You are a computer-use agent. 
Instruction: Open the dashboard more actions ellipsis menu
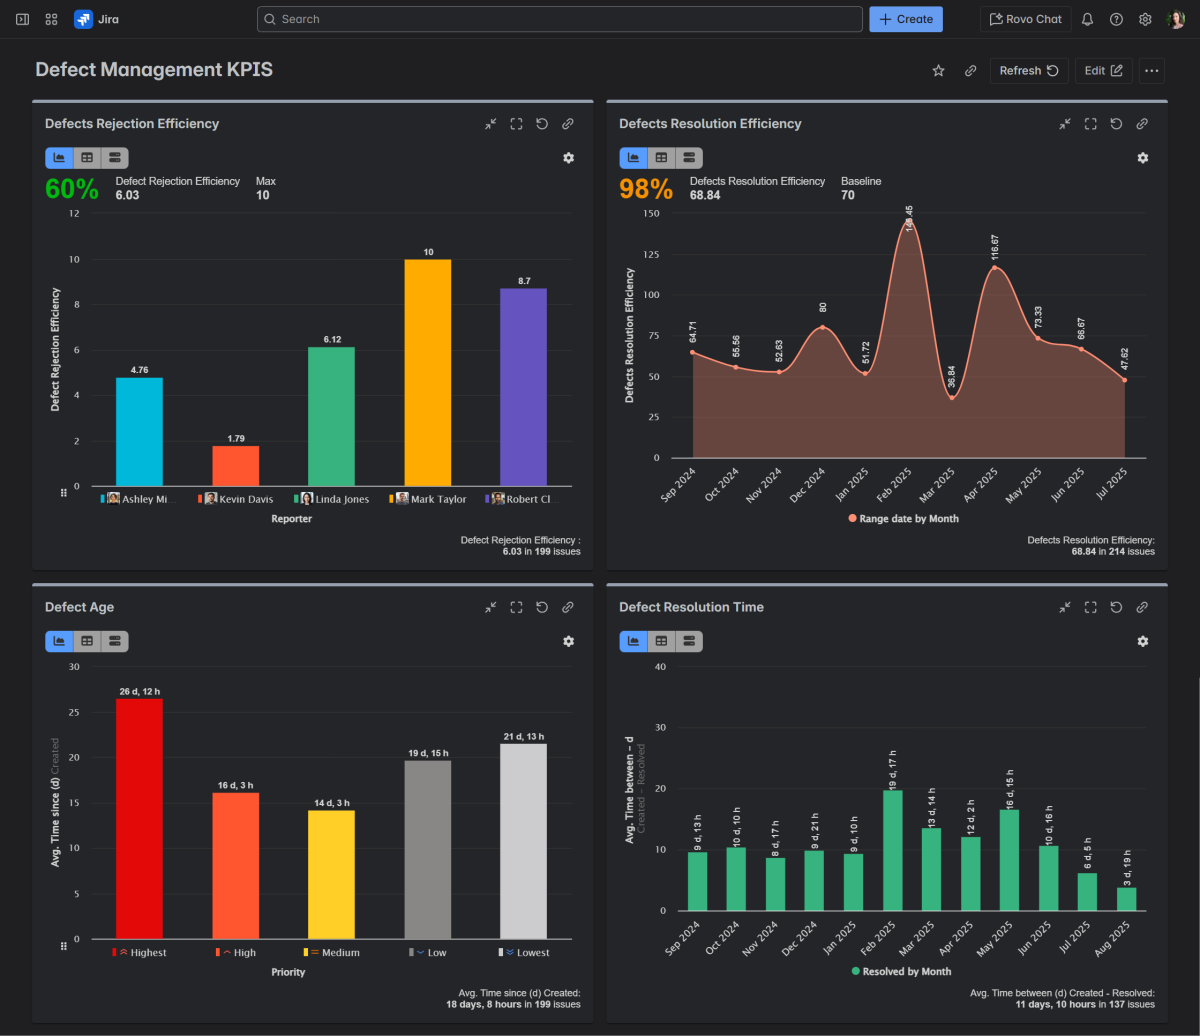(1152, 70)
